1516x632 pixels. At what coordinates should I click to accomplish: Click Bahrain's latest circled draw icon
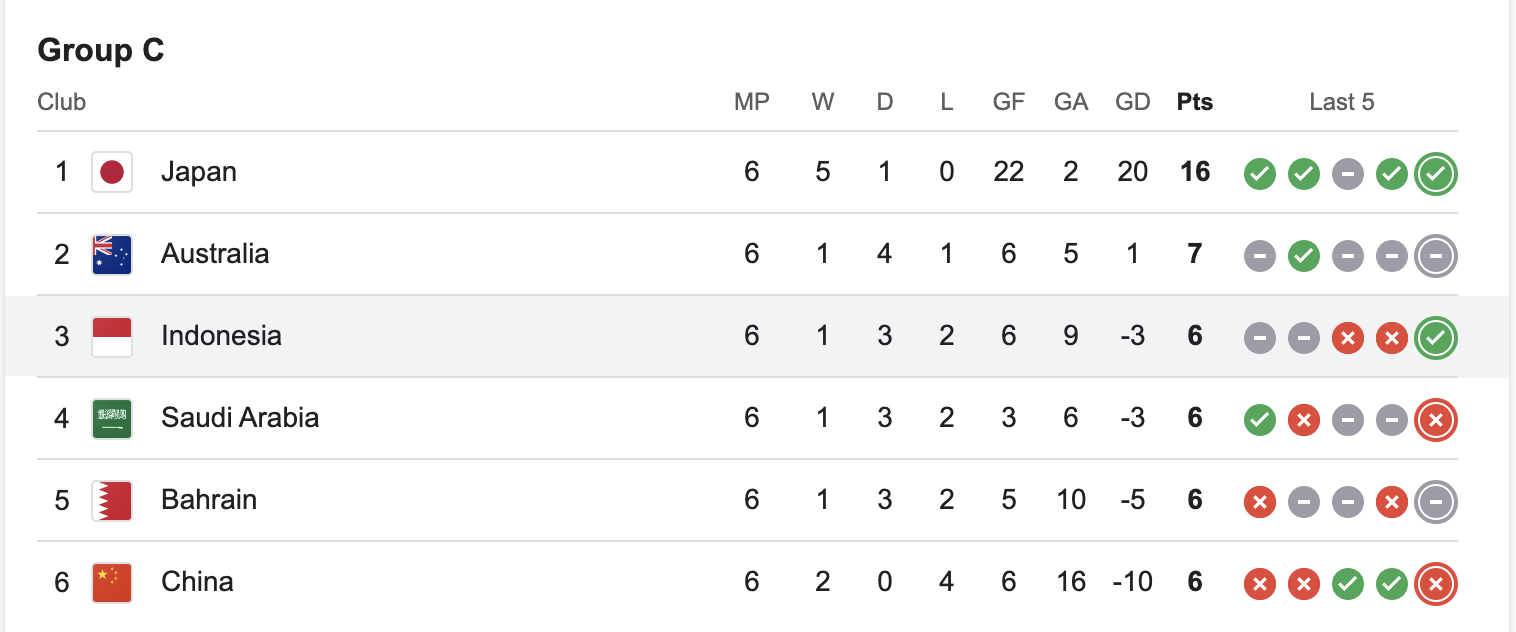click(1436, 502)
